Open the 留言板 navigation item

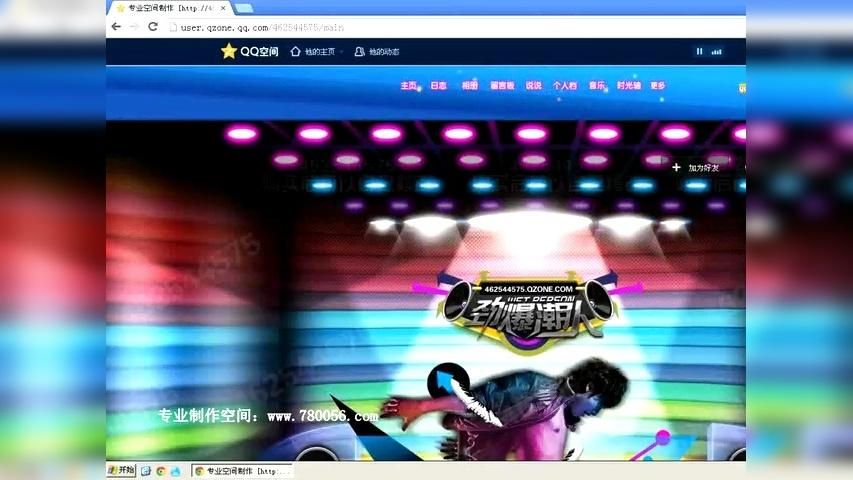[502, 85]
